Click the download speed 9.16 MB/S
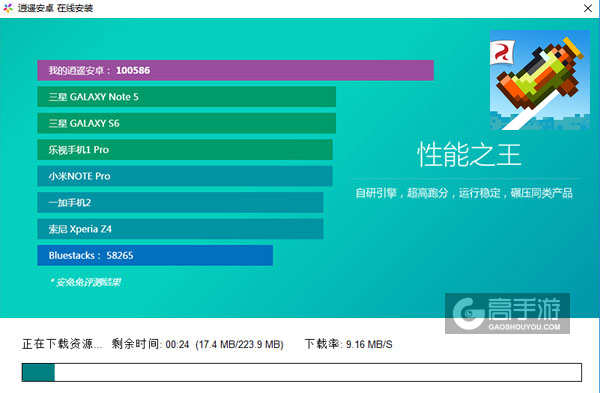Screen dimensions: 600x393 coord(369,344)
